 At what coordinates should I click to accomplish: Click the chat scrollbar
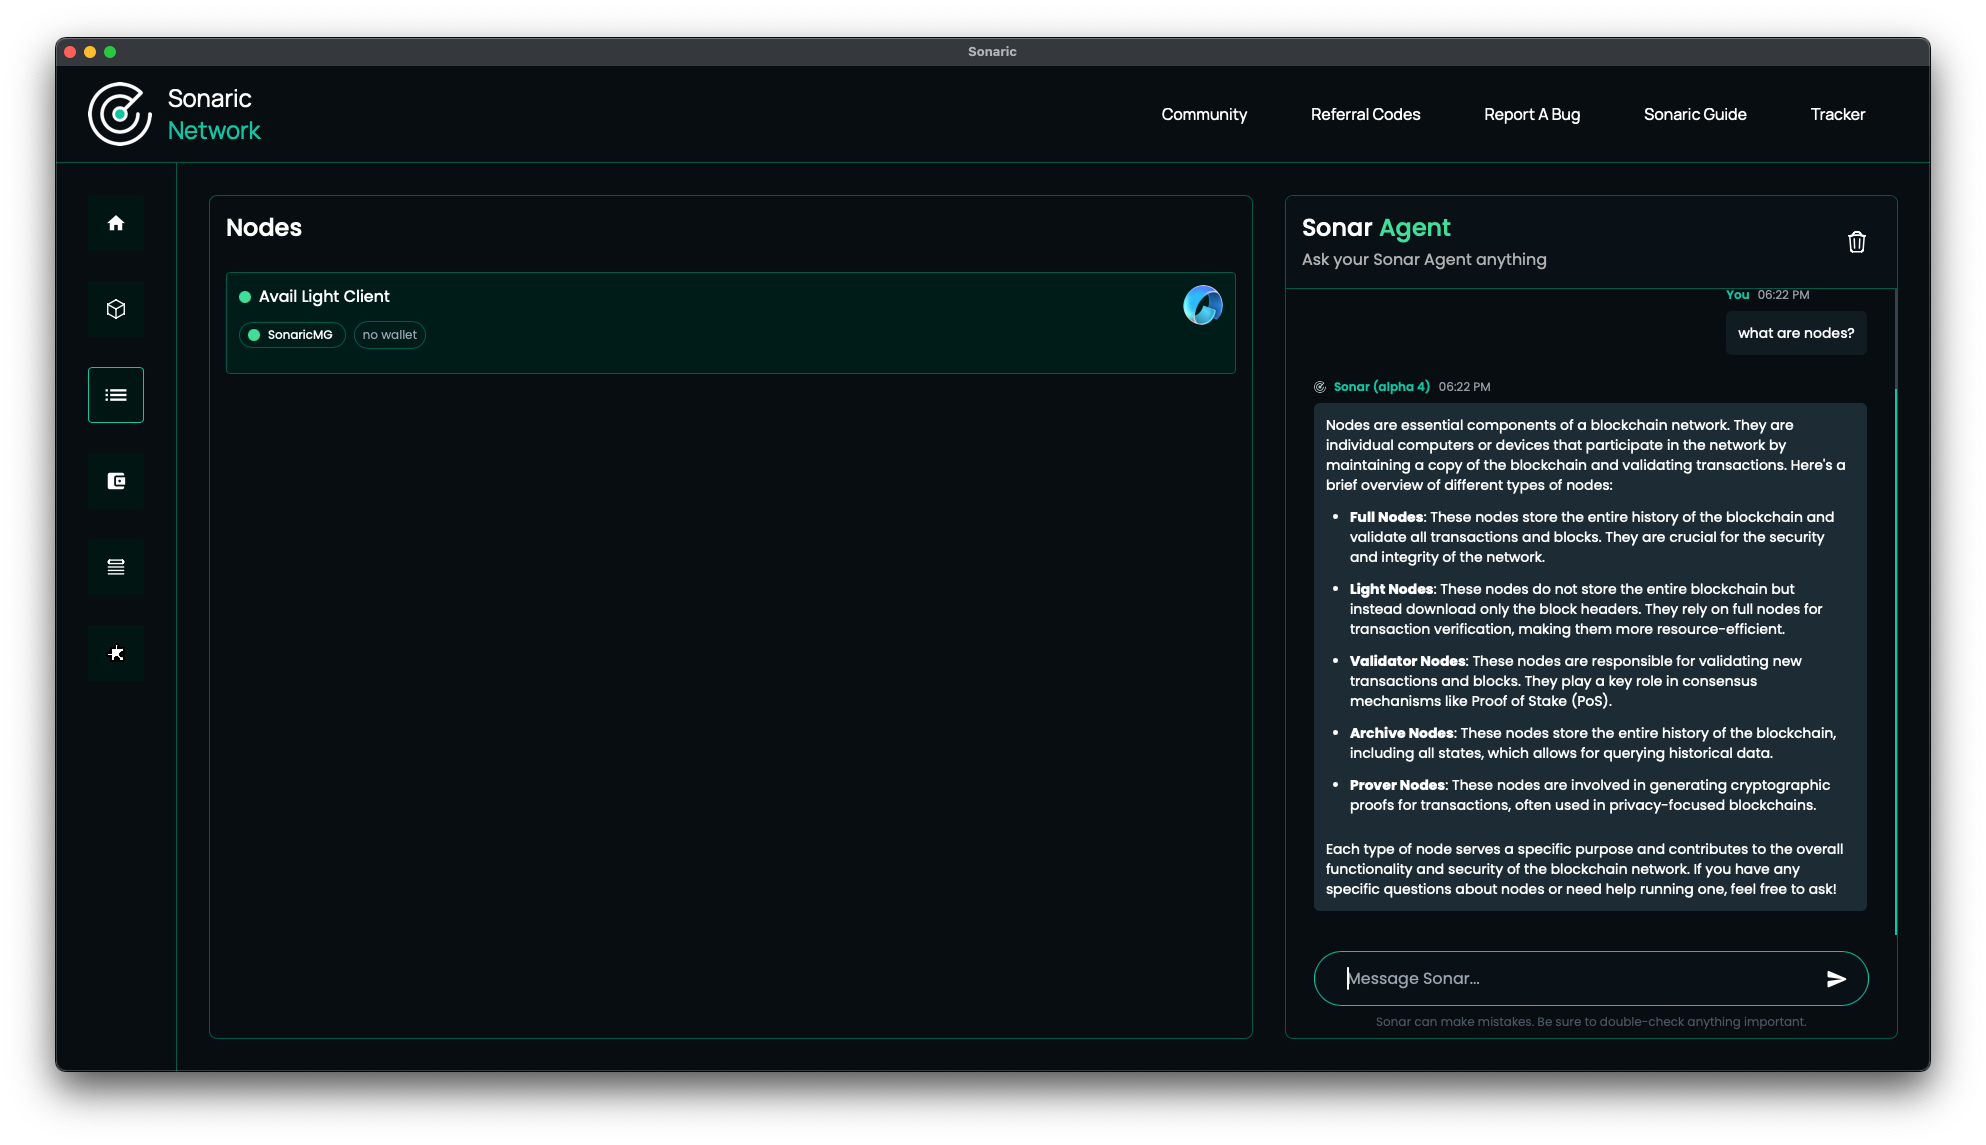click(1895, 660)
